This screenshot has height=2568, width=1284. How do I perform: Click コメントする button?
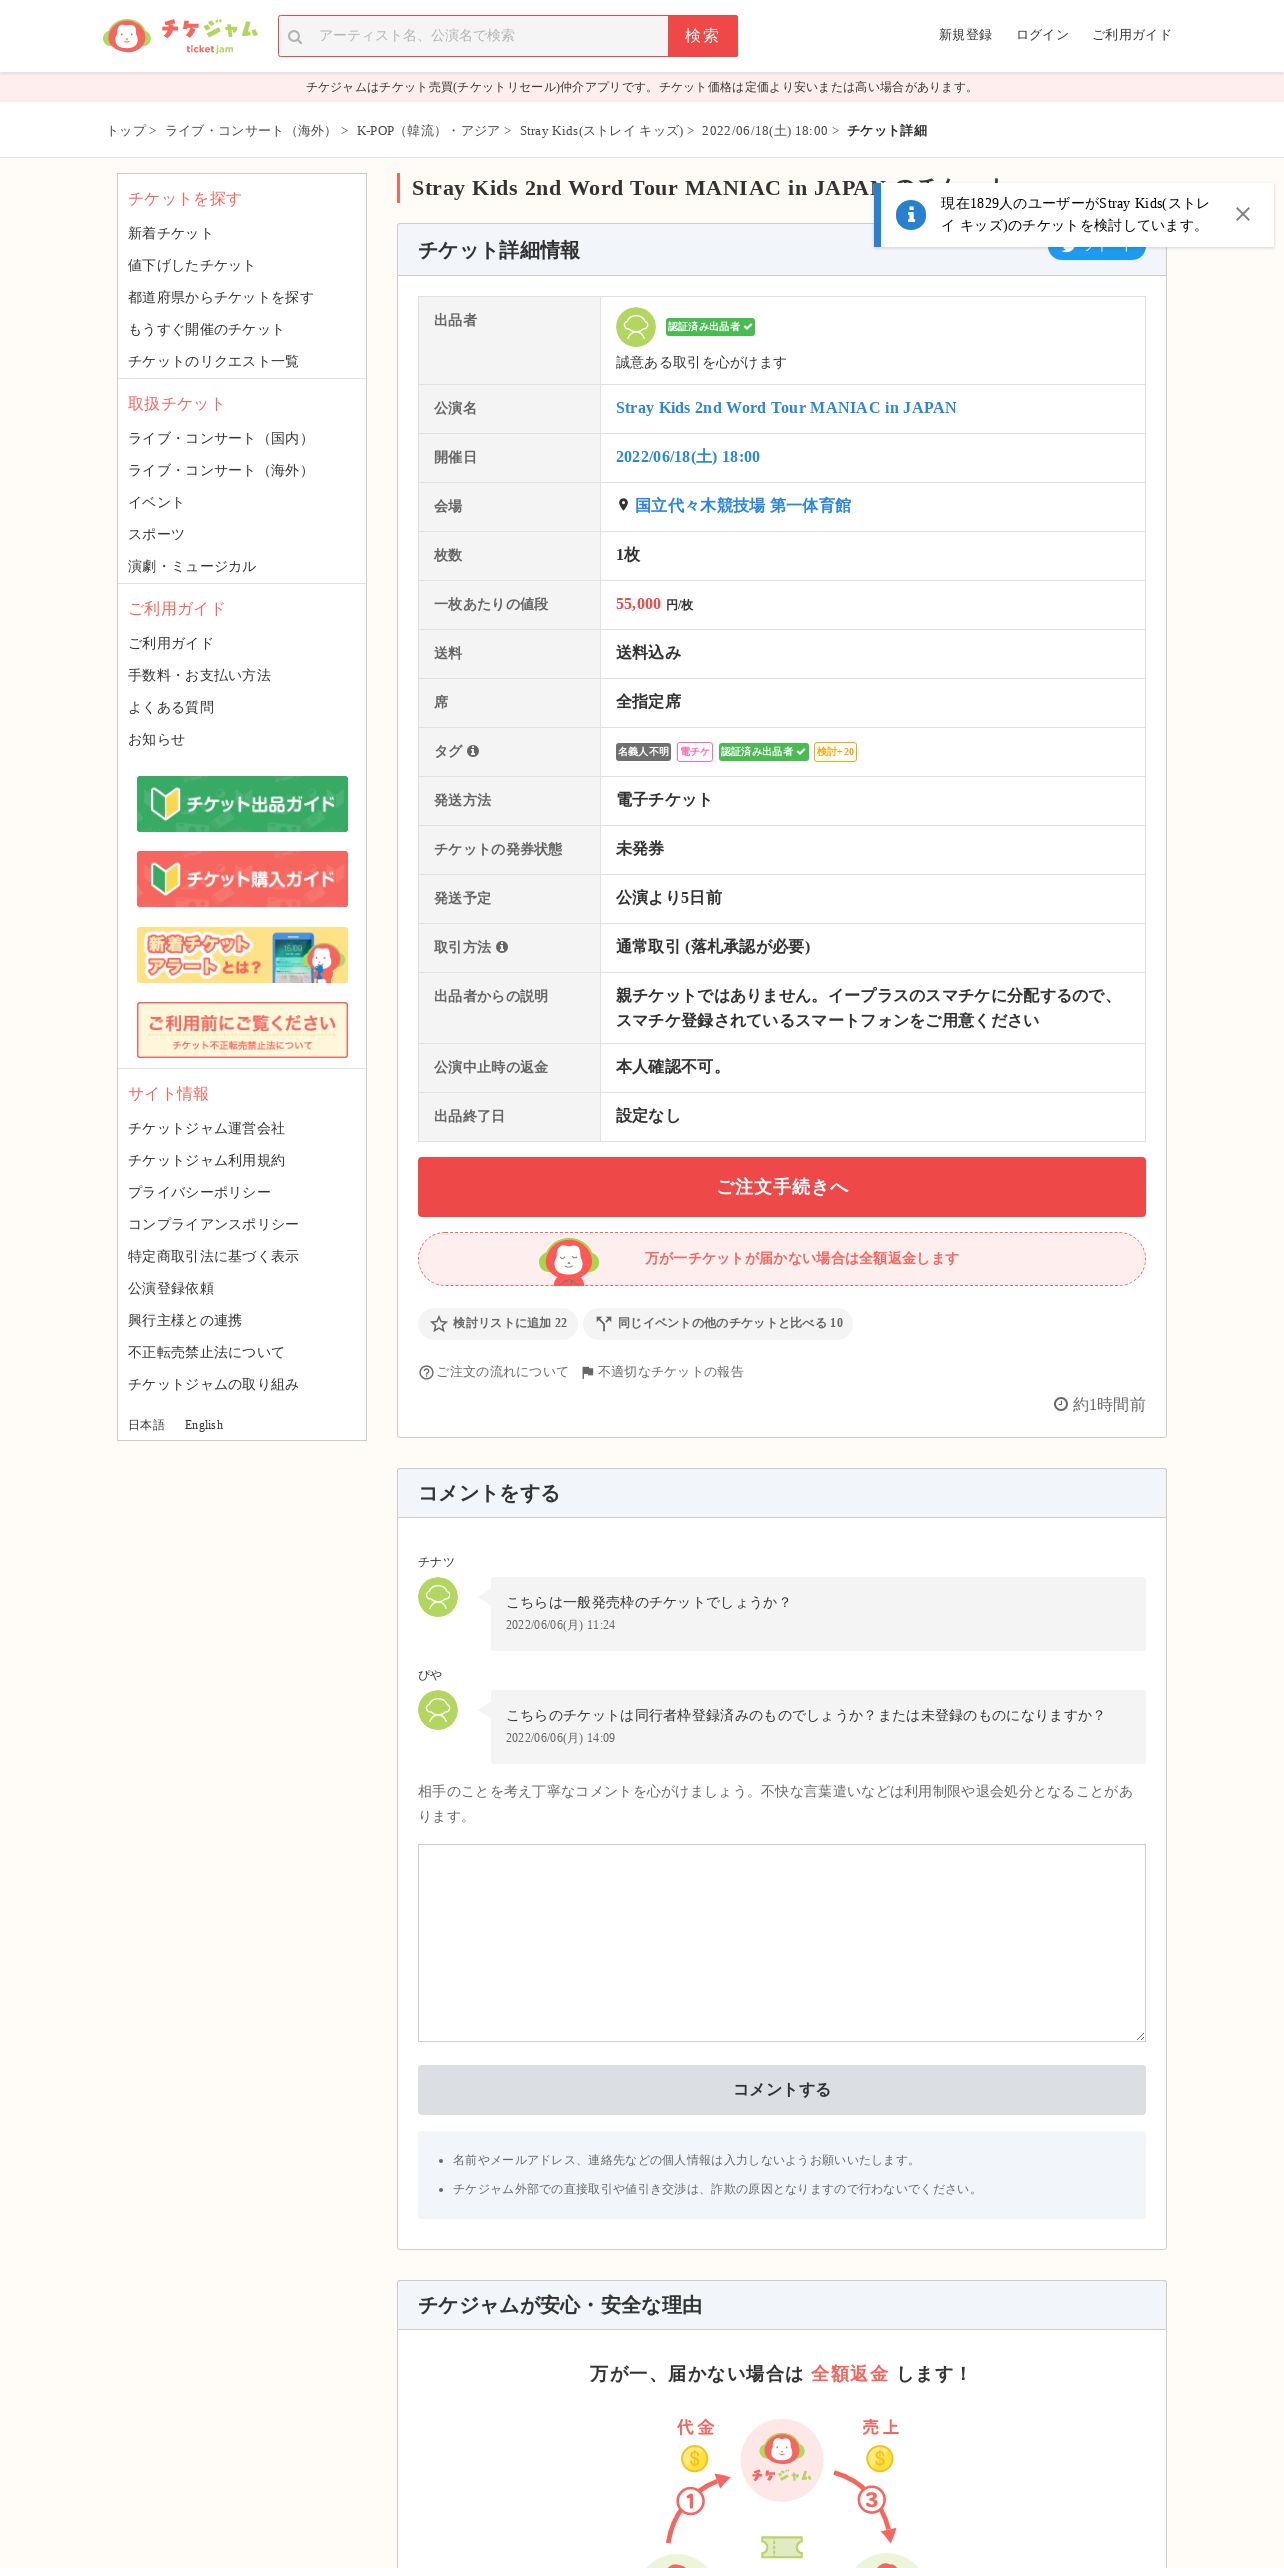pos(782,2090)
